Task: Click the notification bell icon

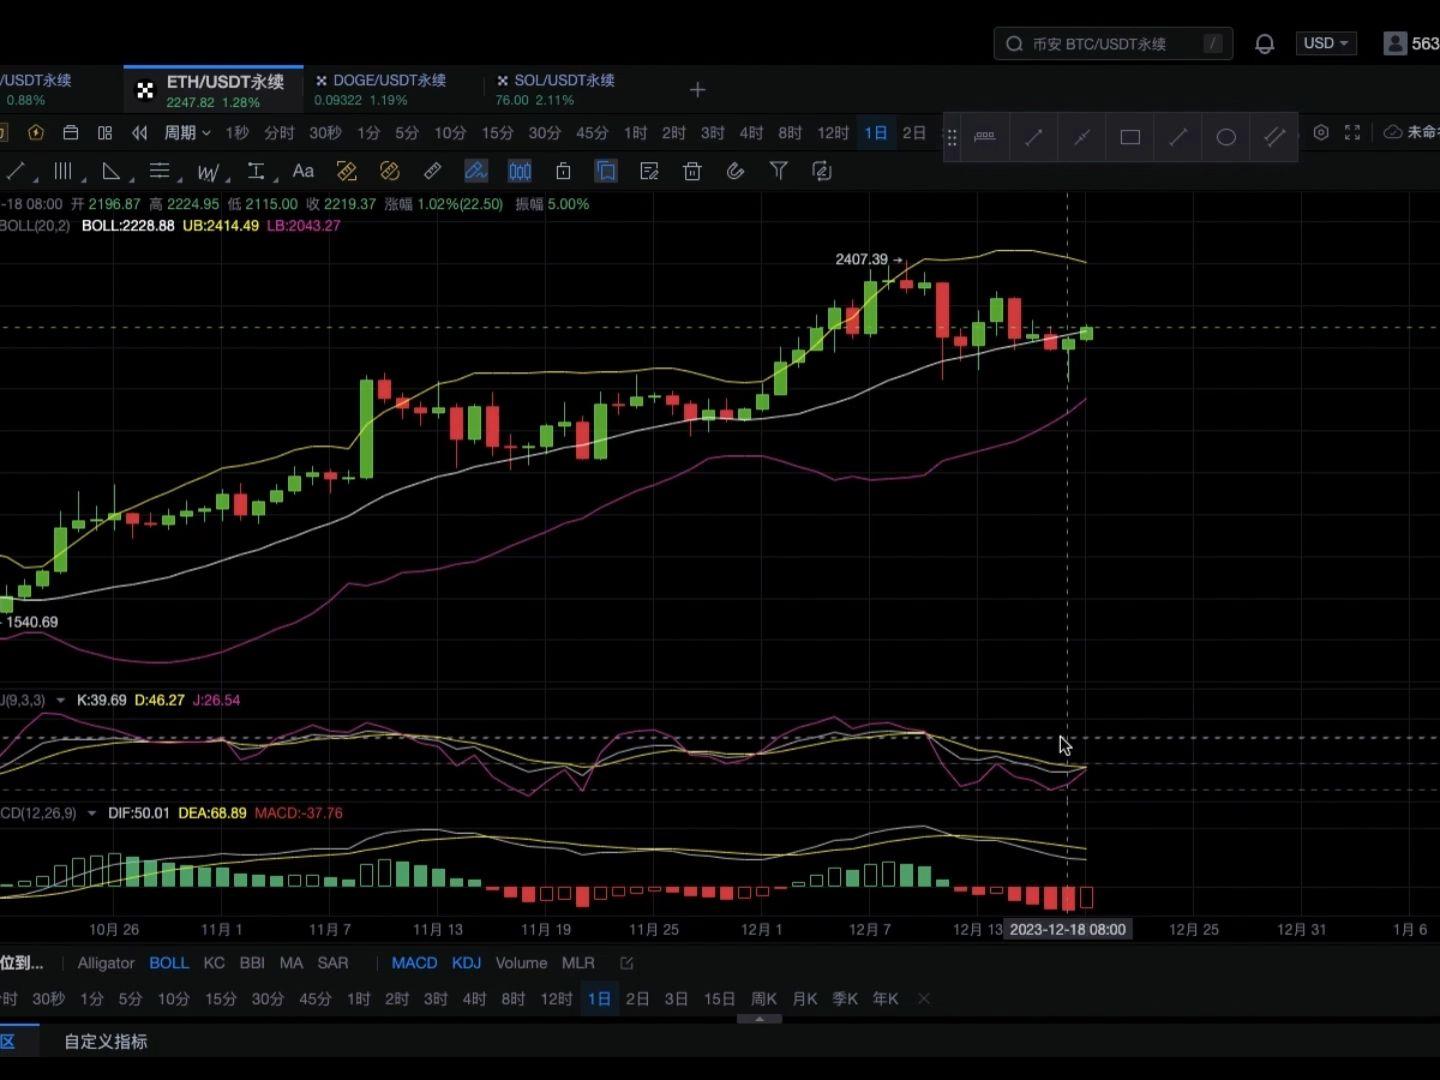Action: click(1264, 44)
